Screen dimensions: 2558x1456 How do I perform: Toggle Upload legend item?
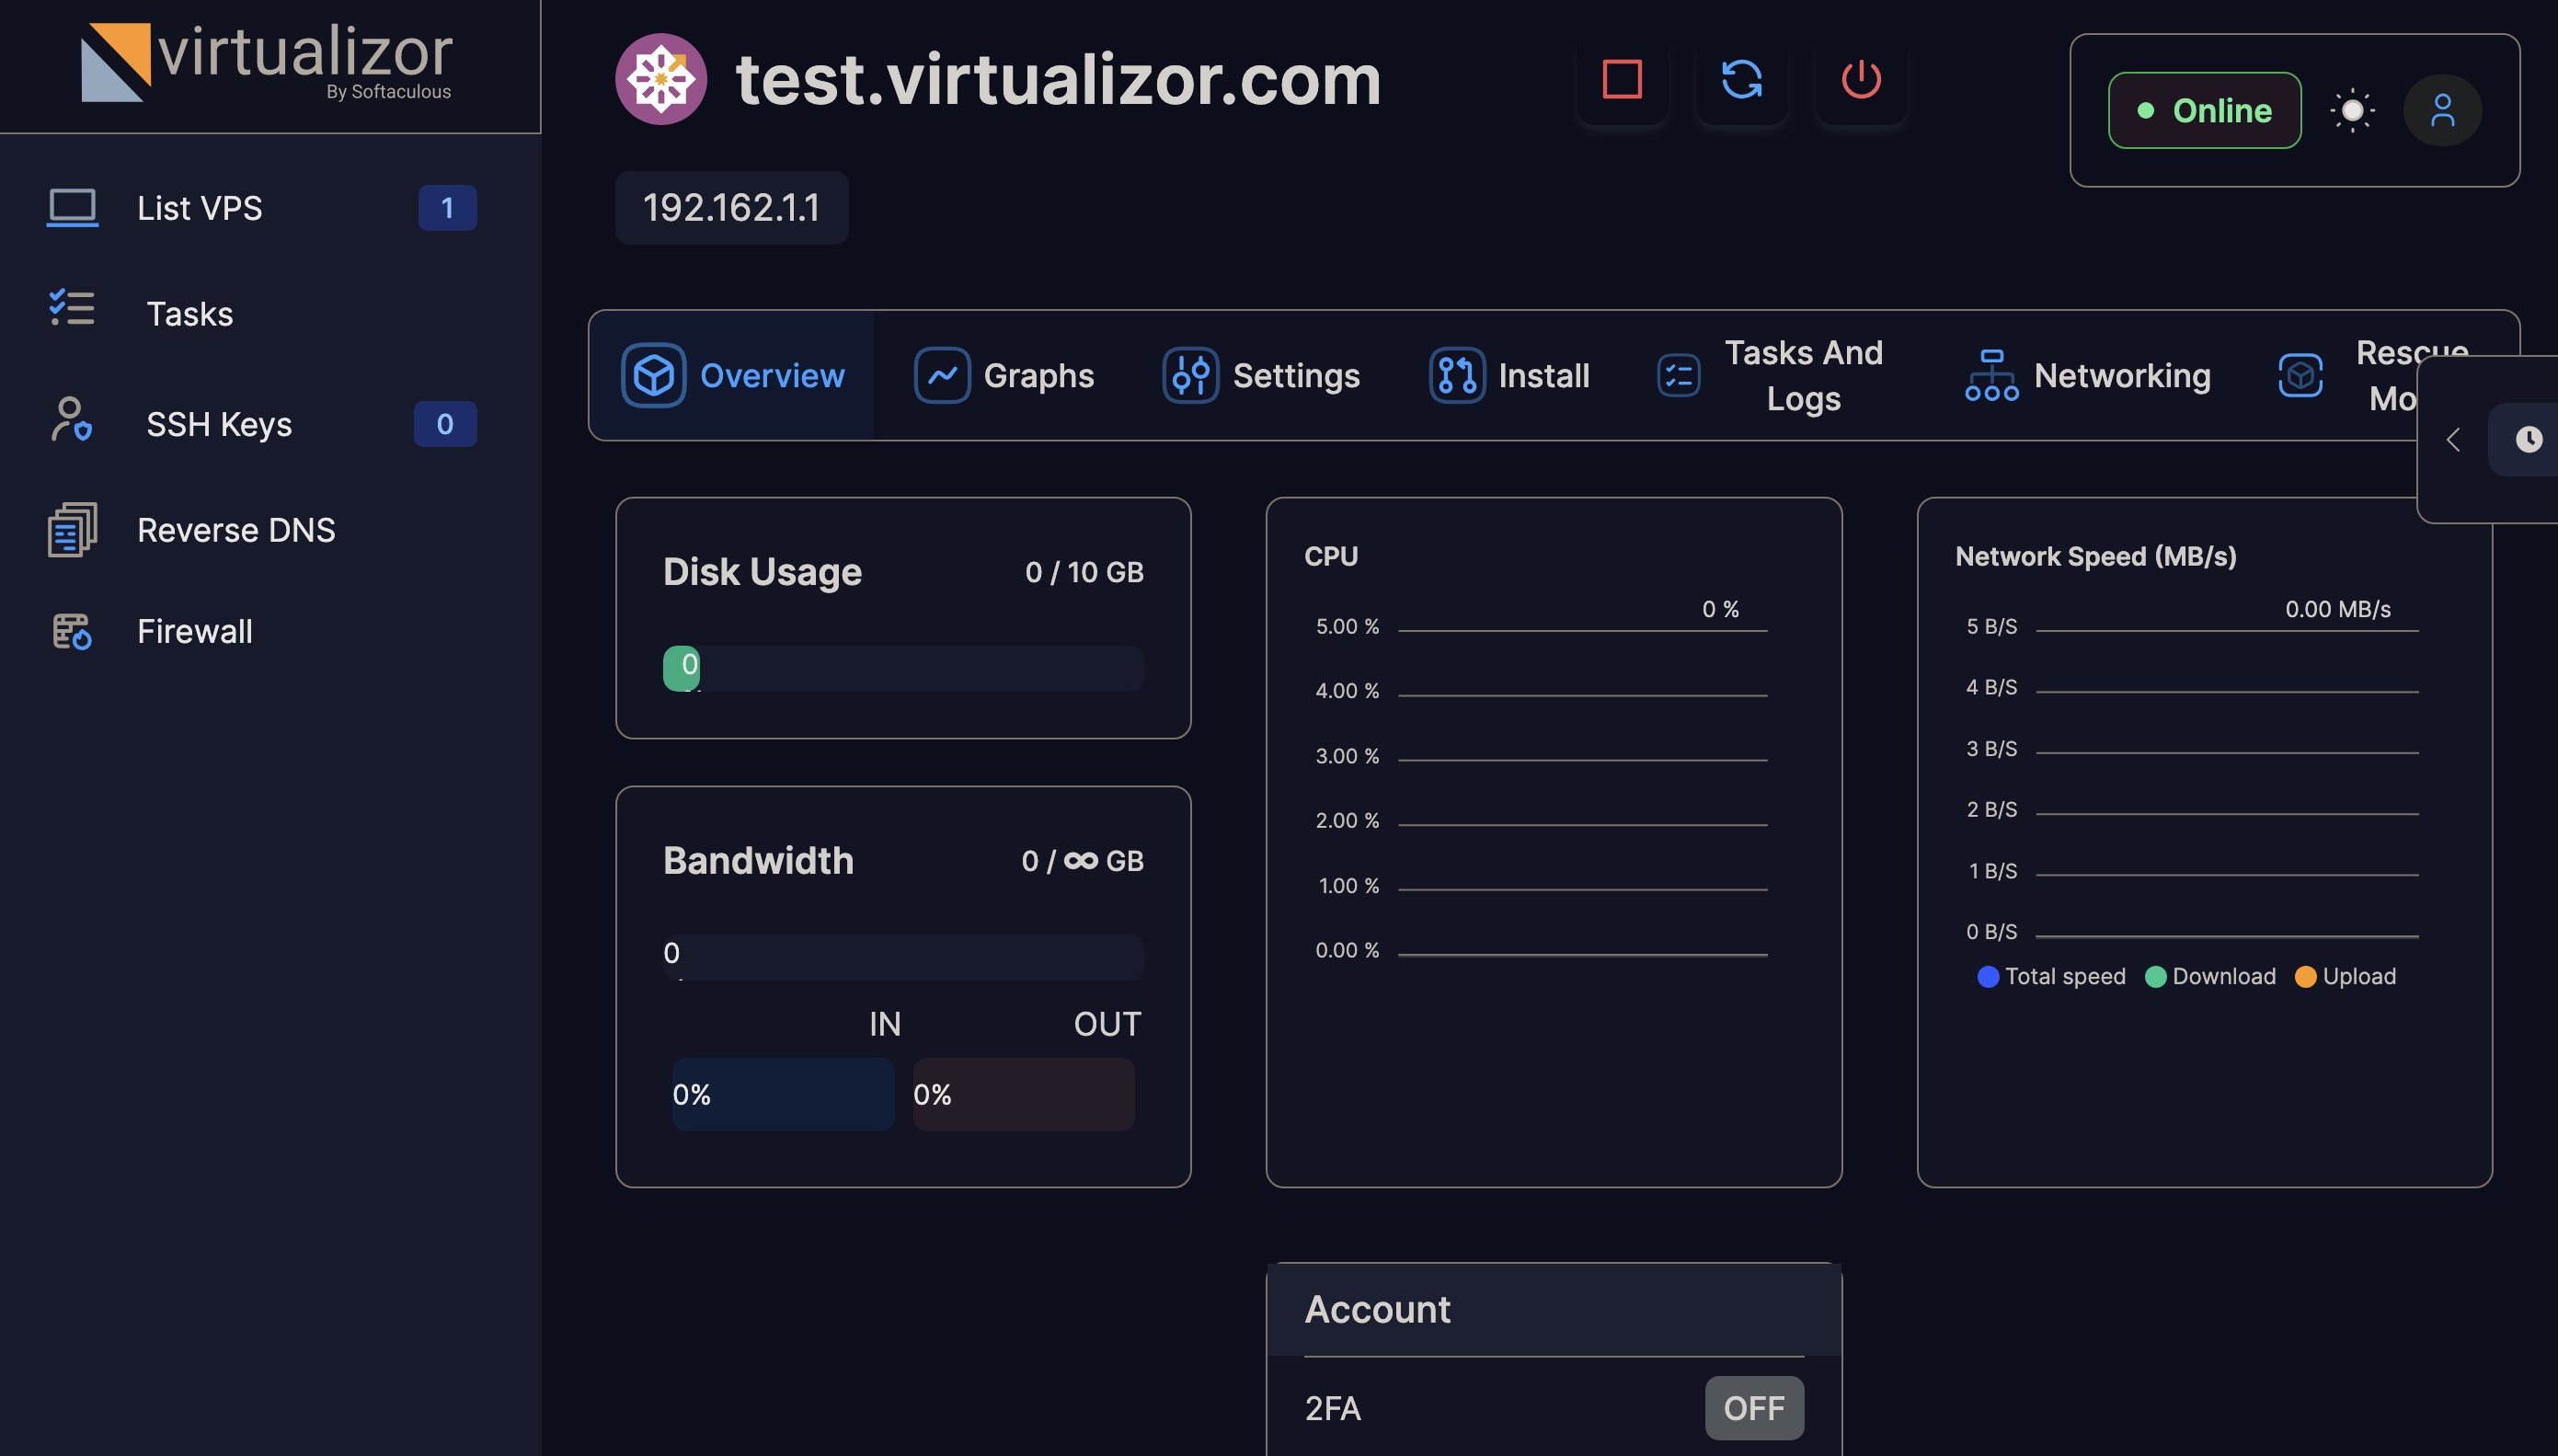coord(2345,976)
